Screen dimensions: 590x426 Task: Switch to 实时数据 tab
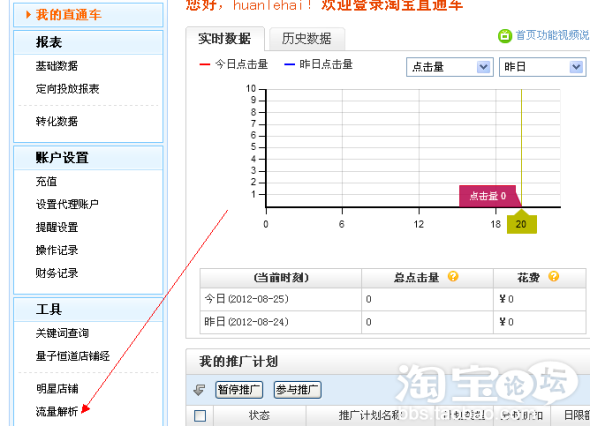[225, 38]
